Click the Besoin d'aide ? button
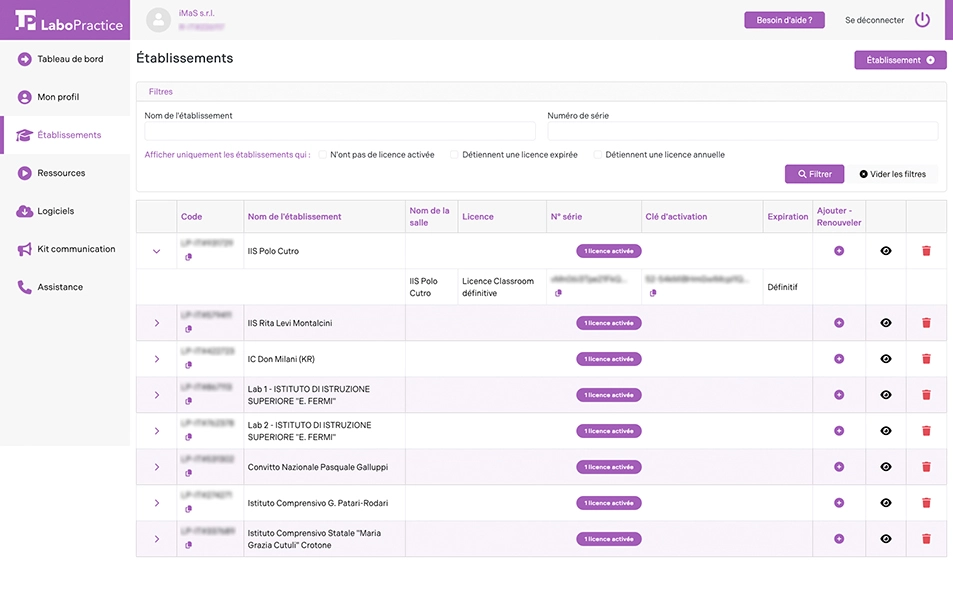 784,20
